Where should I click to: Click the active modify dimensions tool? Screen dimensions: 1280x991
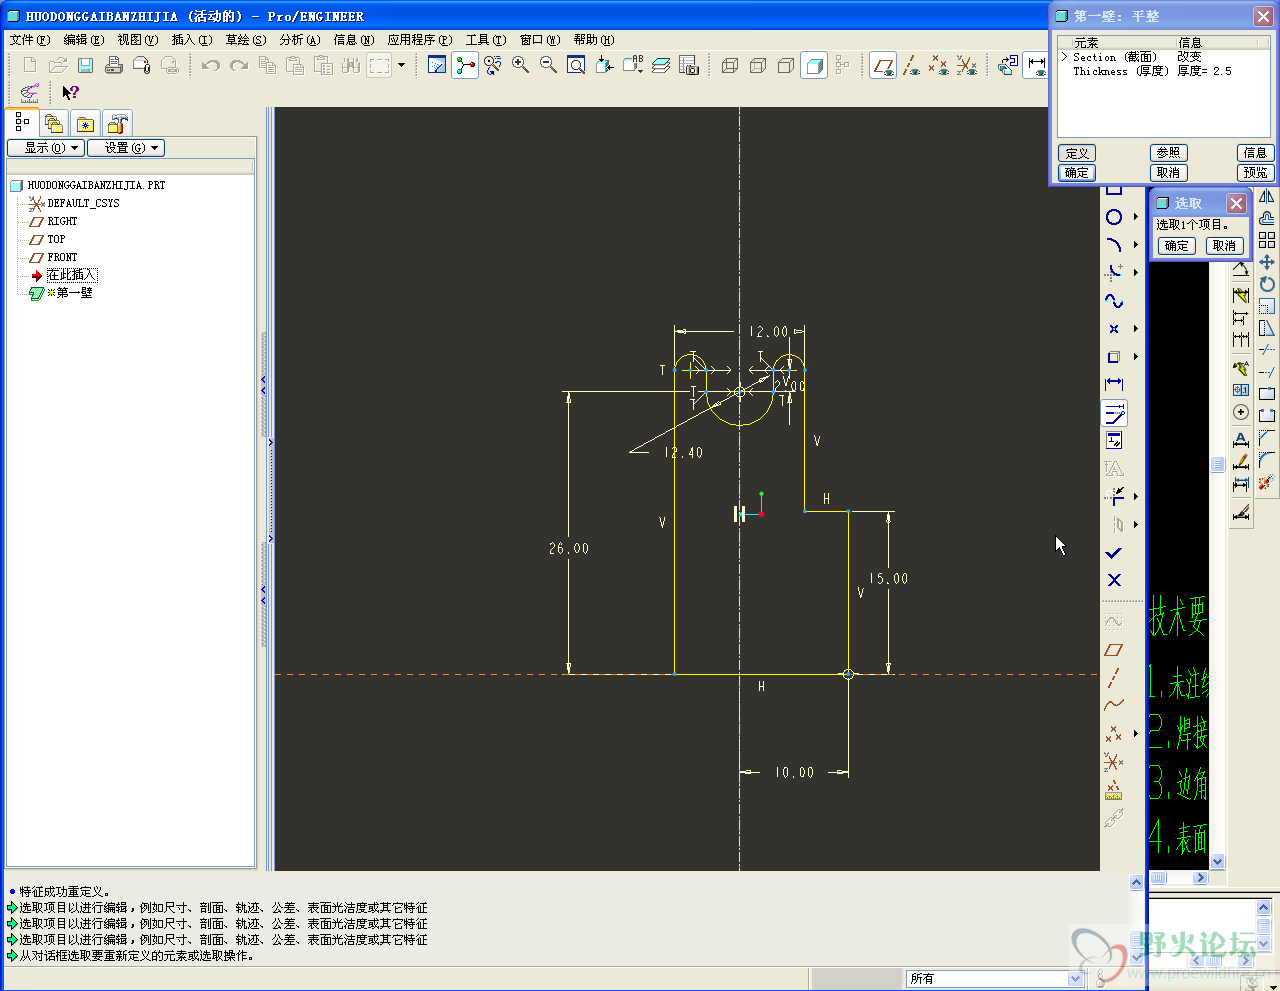point(1114,413)
